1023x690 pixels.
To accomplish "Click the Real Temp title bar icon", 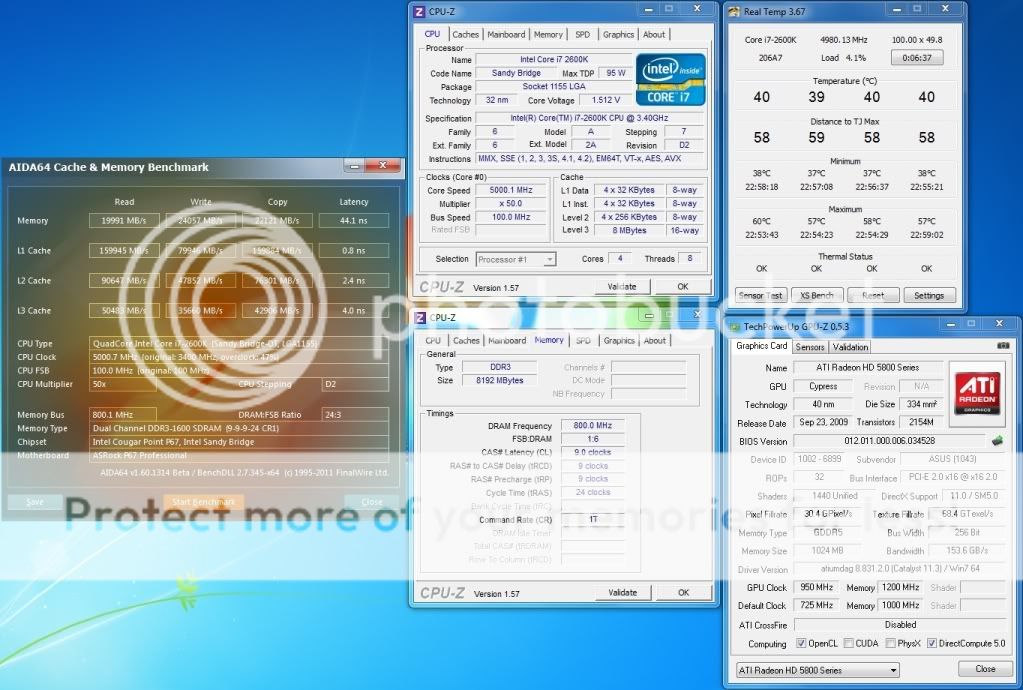I will [735, 12].
